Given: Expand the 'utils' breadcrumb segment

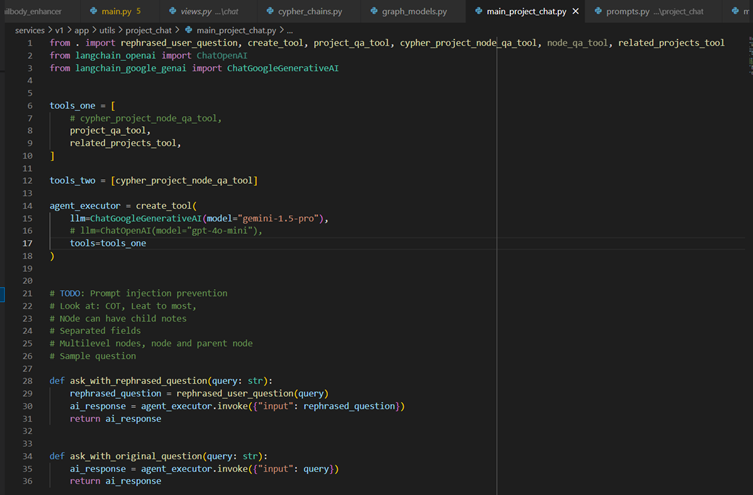Looking at the screenshot, I should coord(106,30).
